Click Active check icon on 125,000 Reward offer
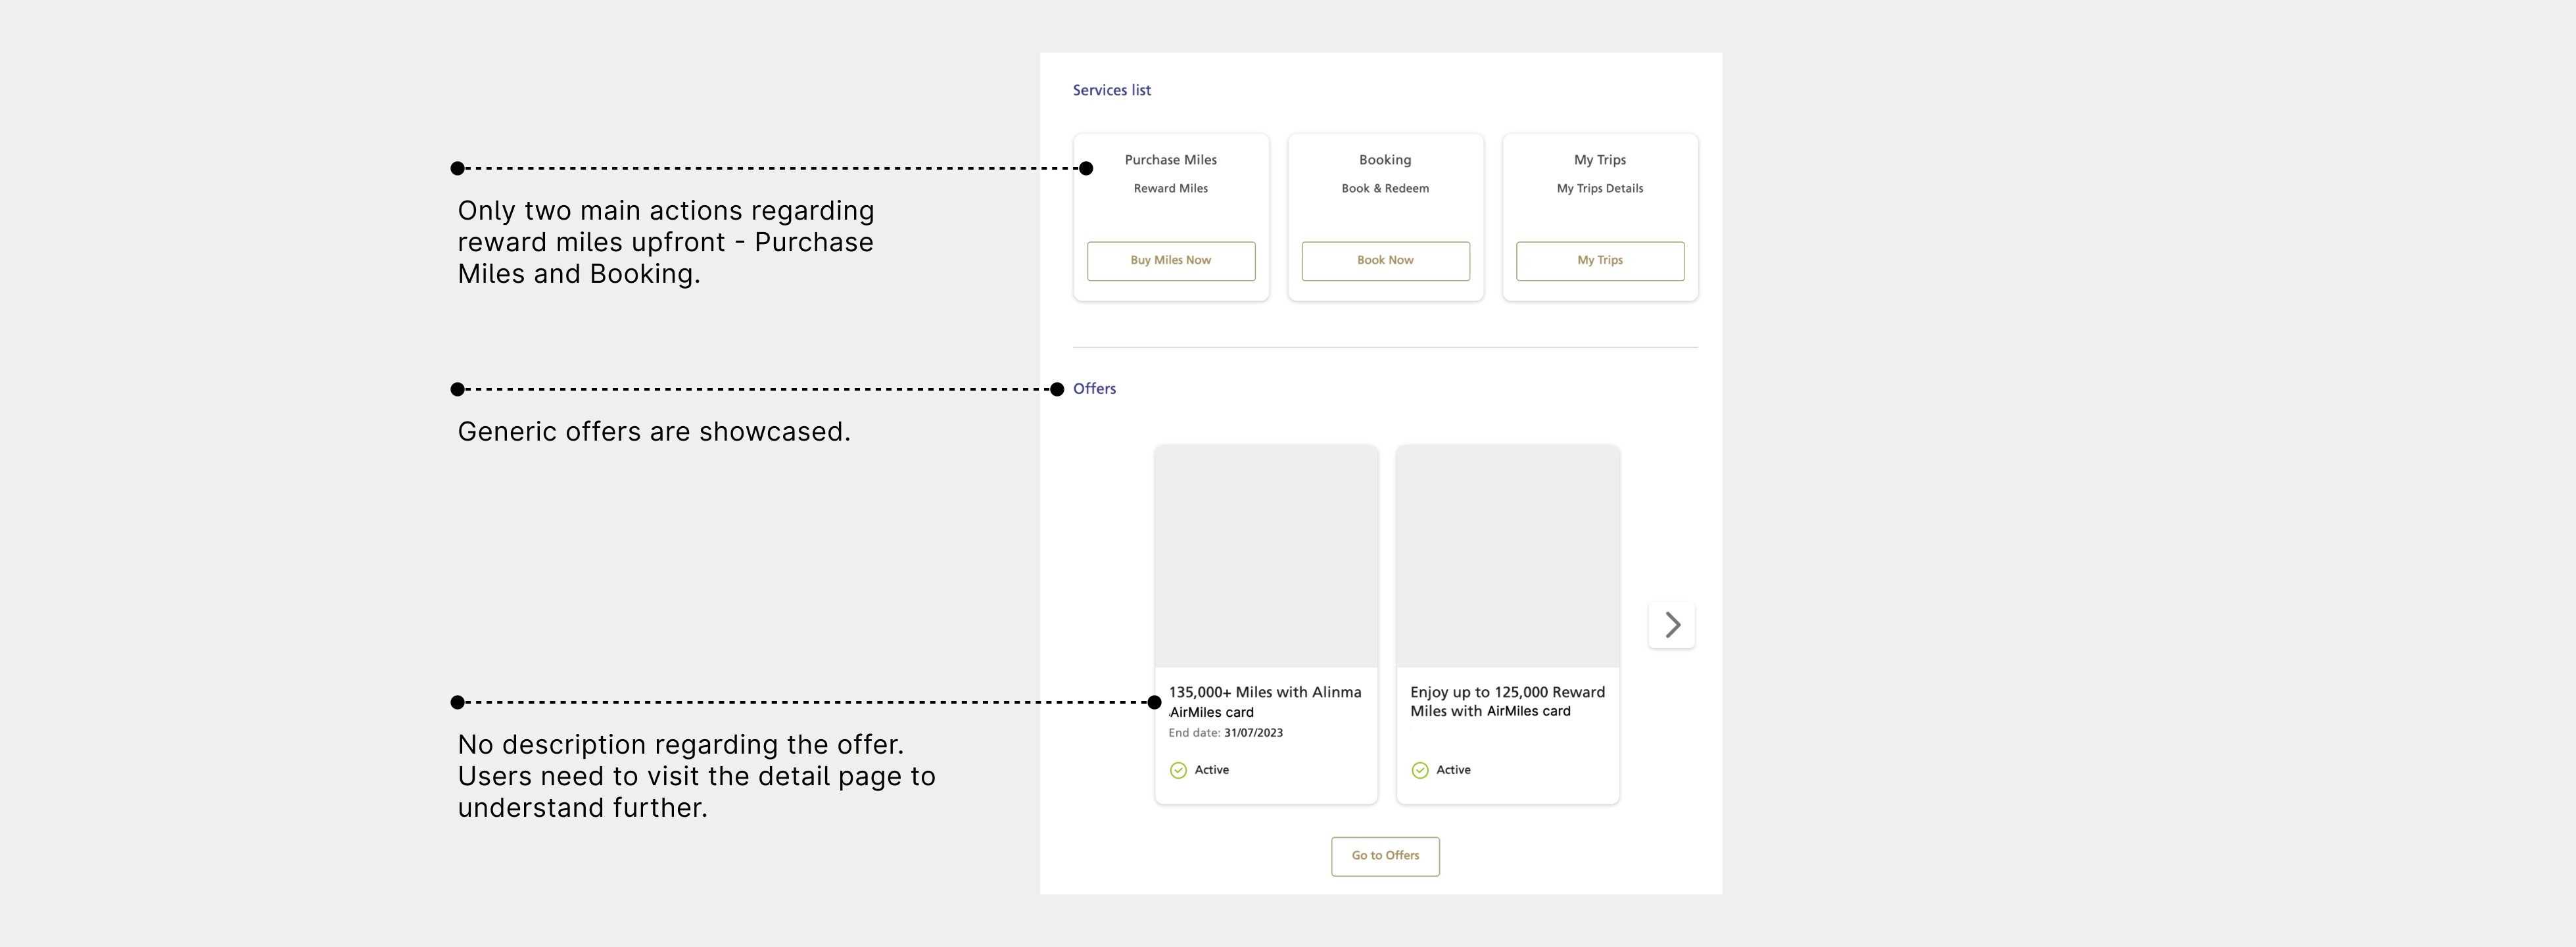 [1420, 770]
